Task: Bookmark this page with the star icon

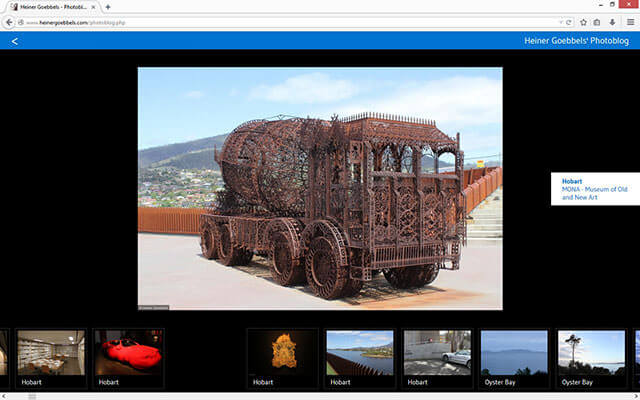Action: pyautogui.click(x=583, y=22)
